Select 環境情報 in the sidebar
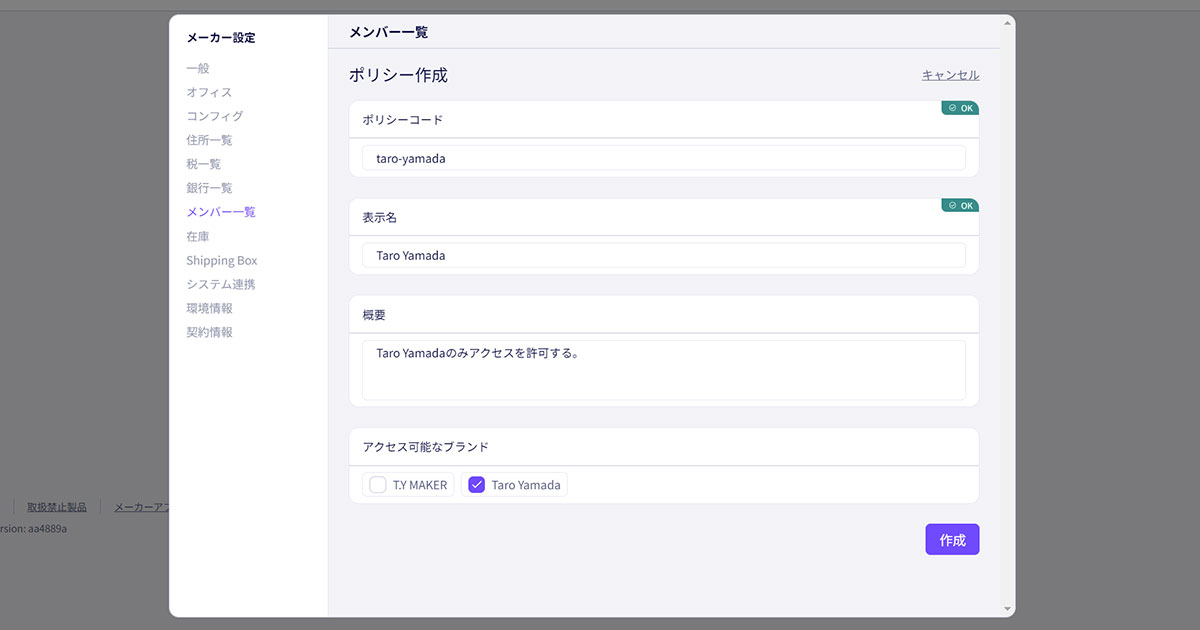Image resolution: width=1200 pixels, height=630 pixels. [x=209, y=308]
